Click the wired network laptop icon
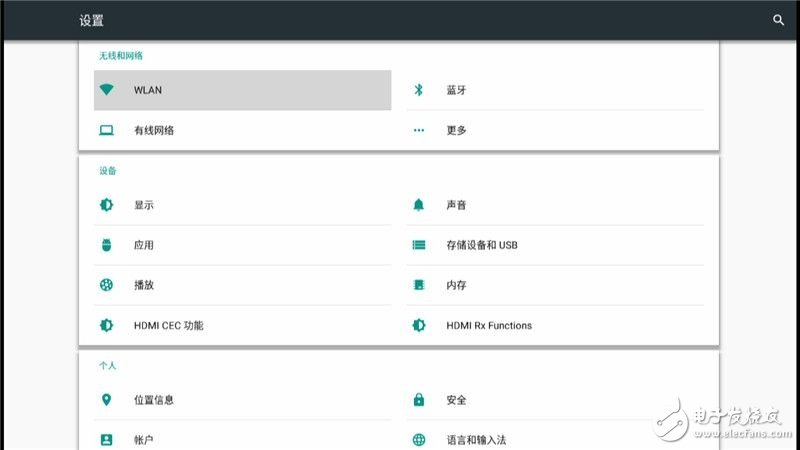 pos(106,130)
